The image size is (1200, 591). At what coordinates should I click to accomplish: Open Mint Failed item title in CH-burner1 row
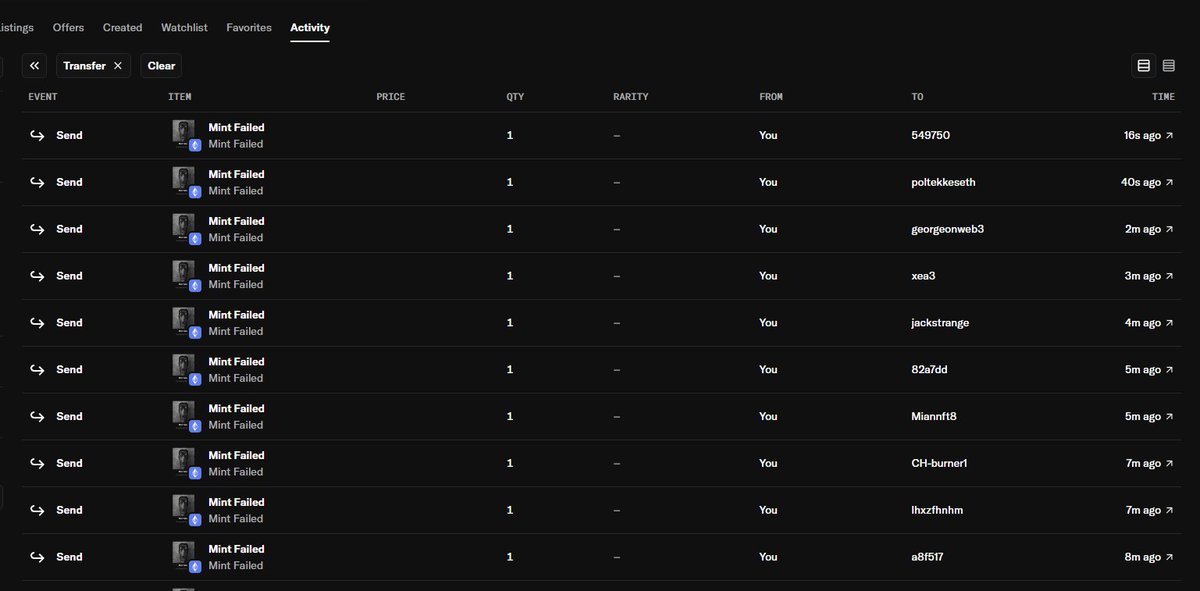click(236, 455)
